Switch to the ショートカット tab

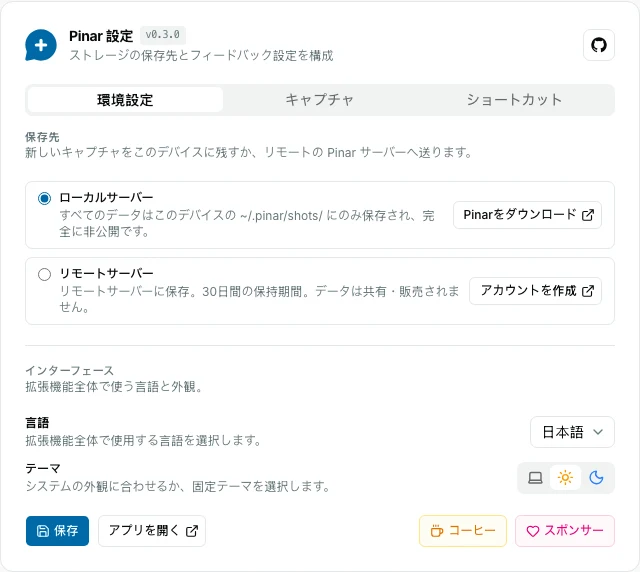click(x=514, y=100)
